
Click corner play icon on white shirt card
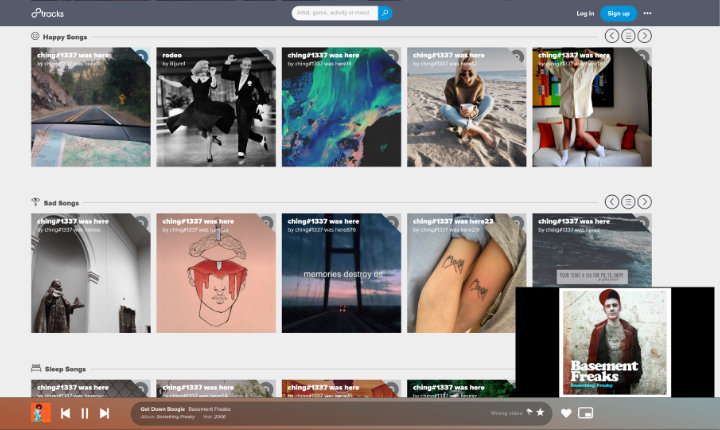tap(643, 56)
